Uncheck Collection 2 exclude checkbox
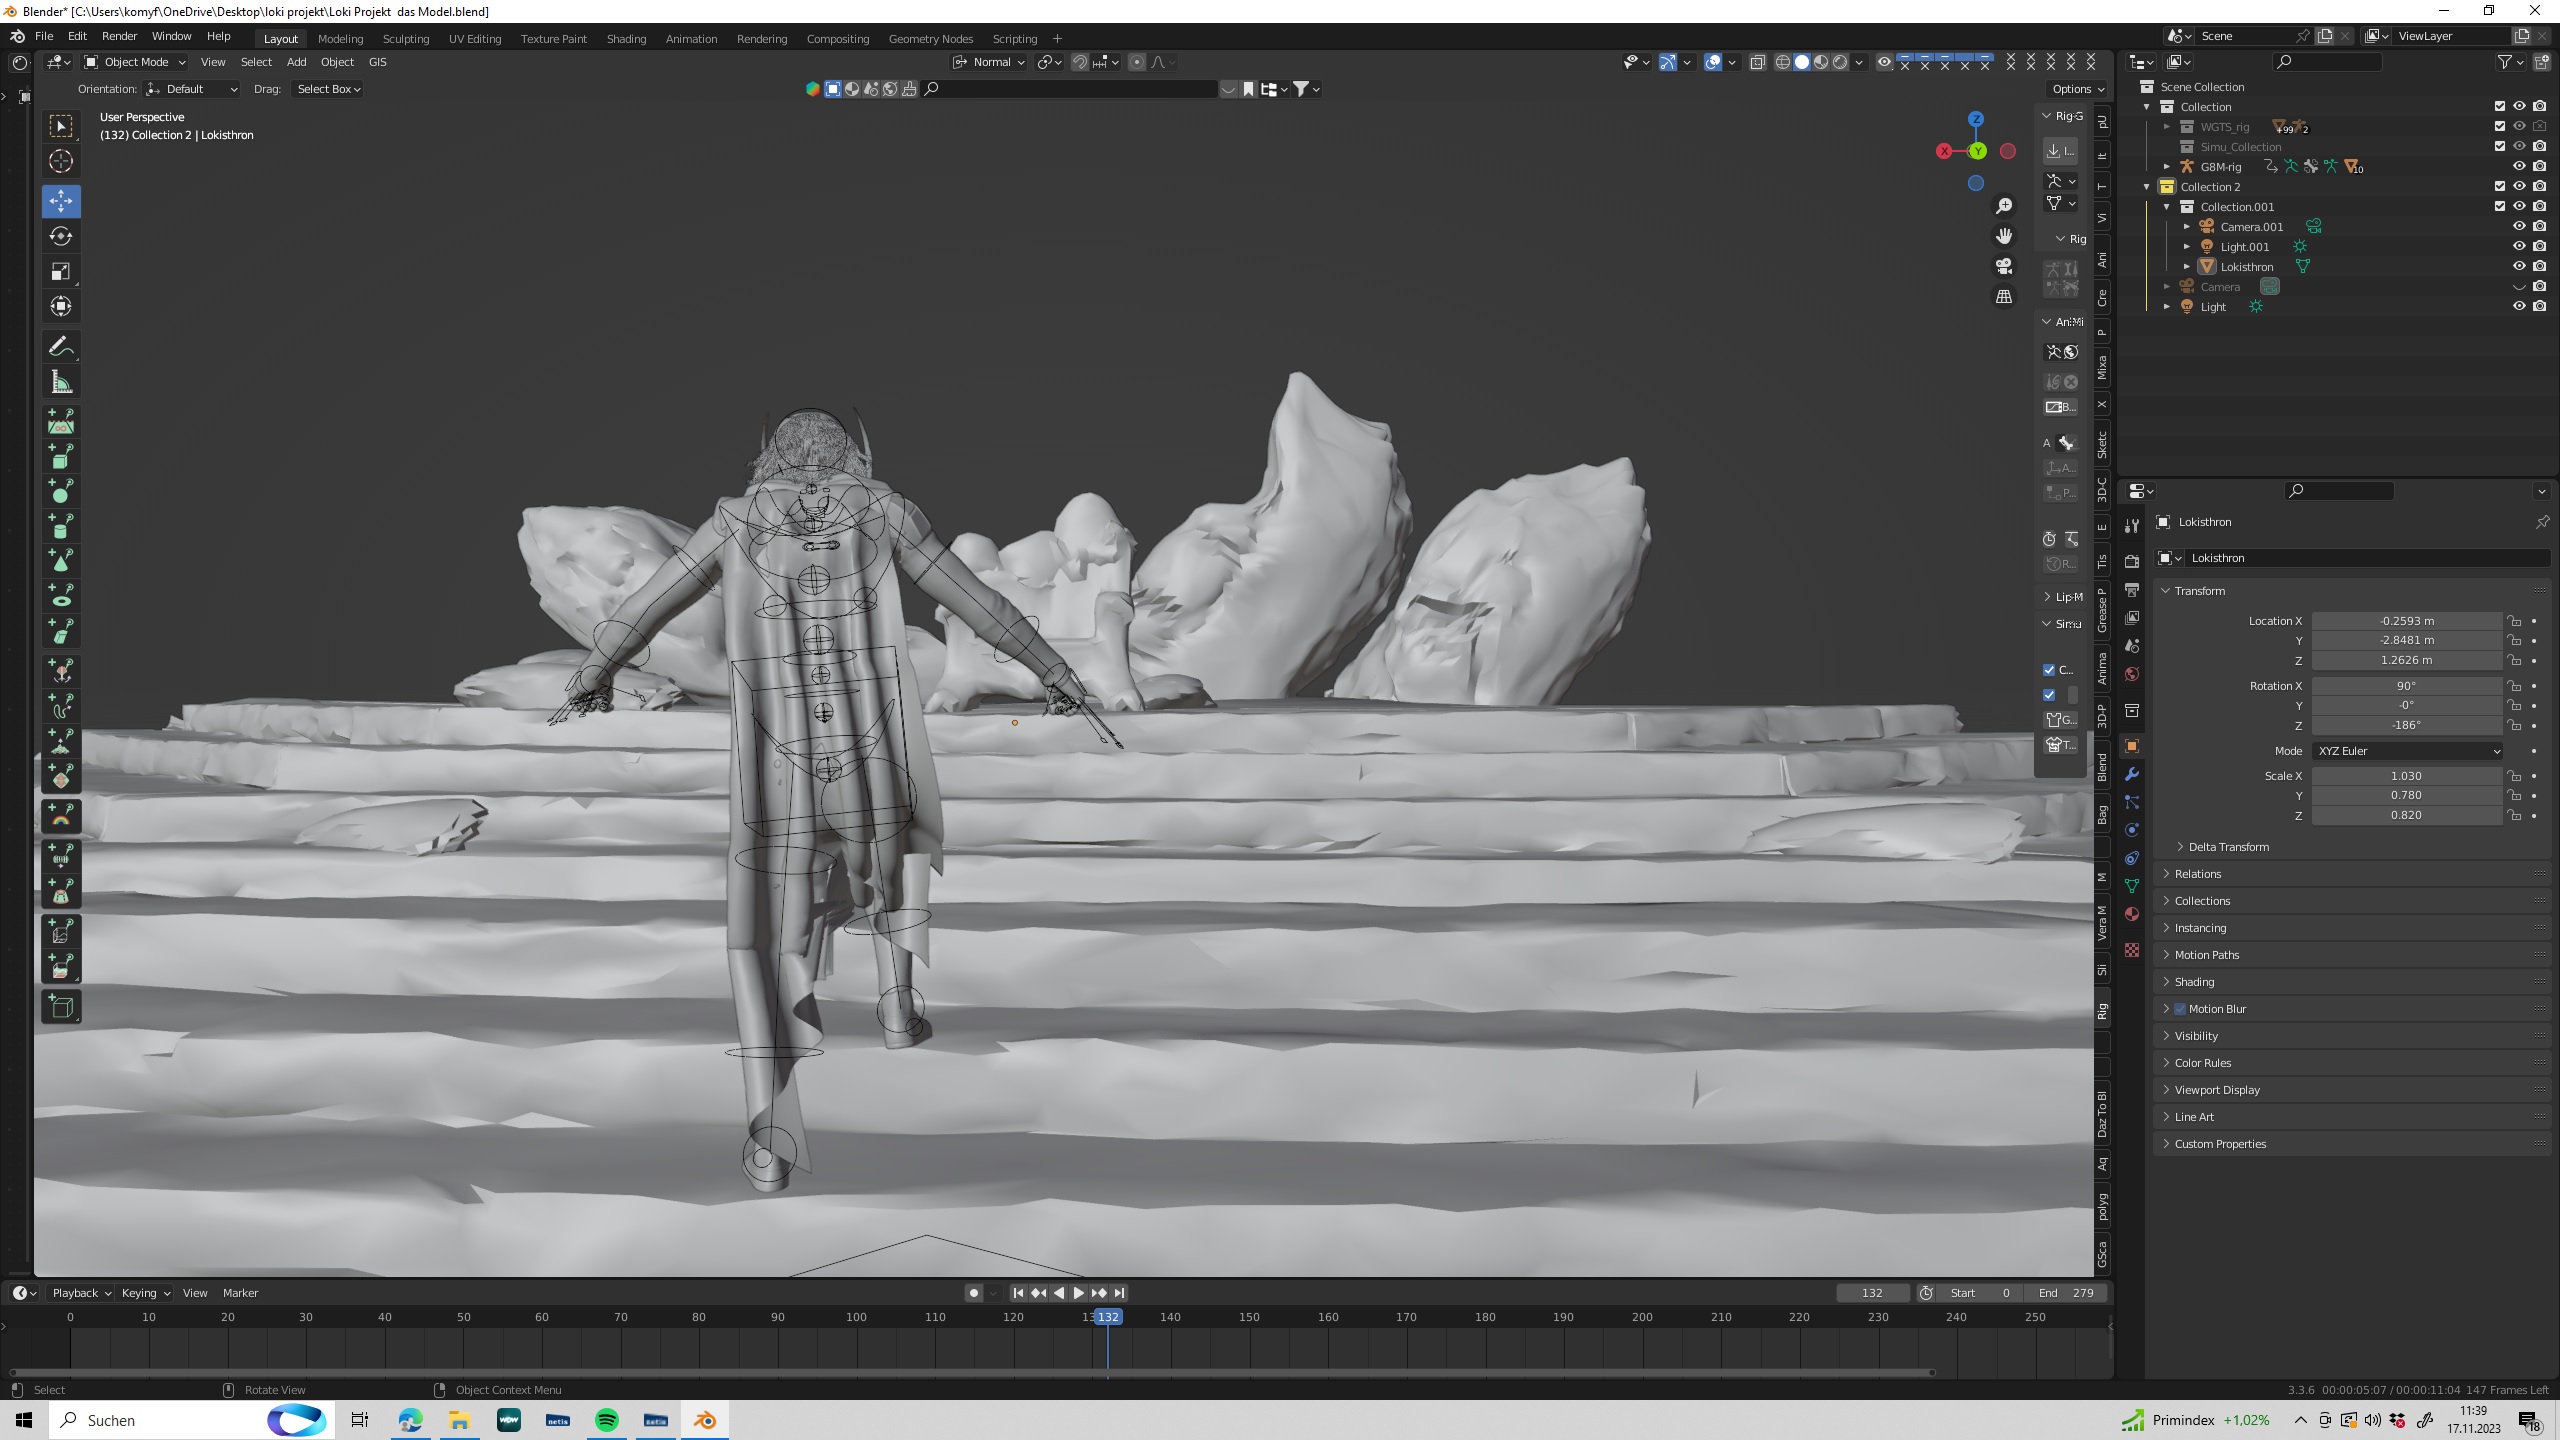The height and width of the screenshot is (1440, 2560). (x=2499, y=186)
